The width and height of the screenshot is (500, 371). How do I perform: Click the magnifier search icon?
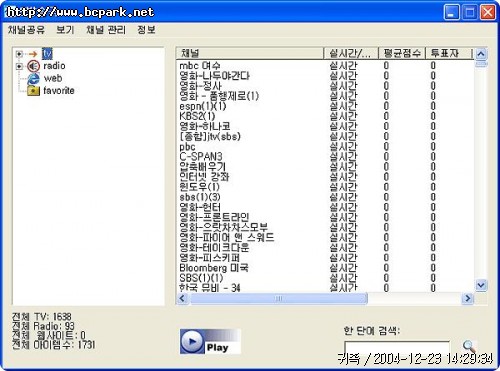coord(469,346)
